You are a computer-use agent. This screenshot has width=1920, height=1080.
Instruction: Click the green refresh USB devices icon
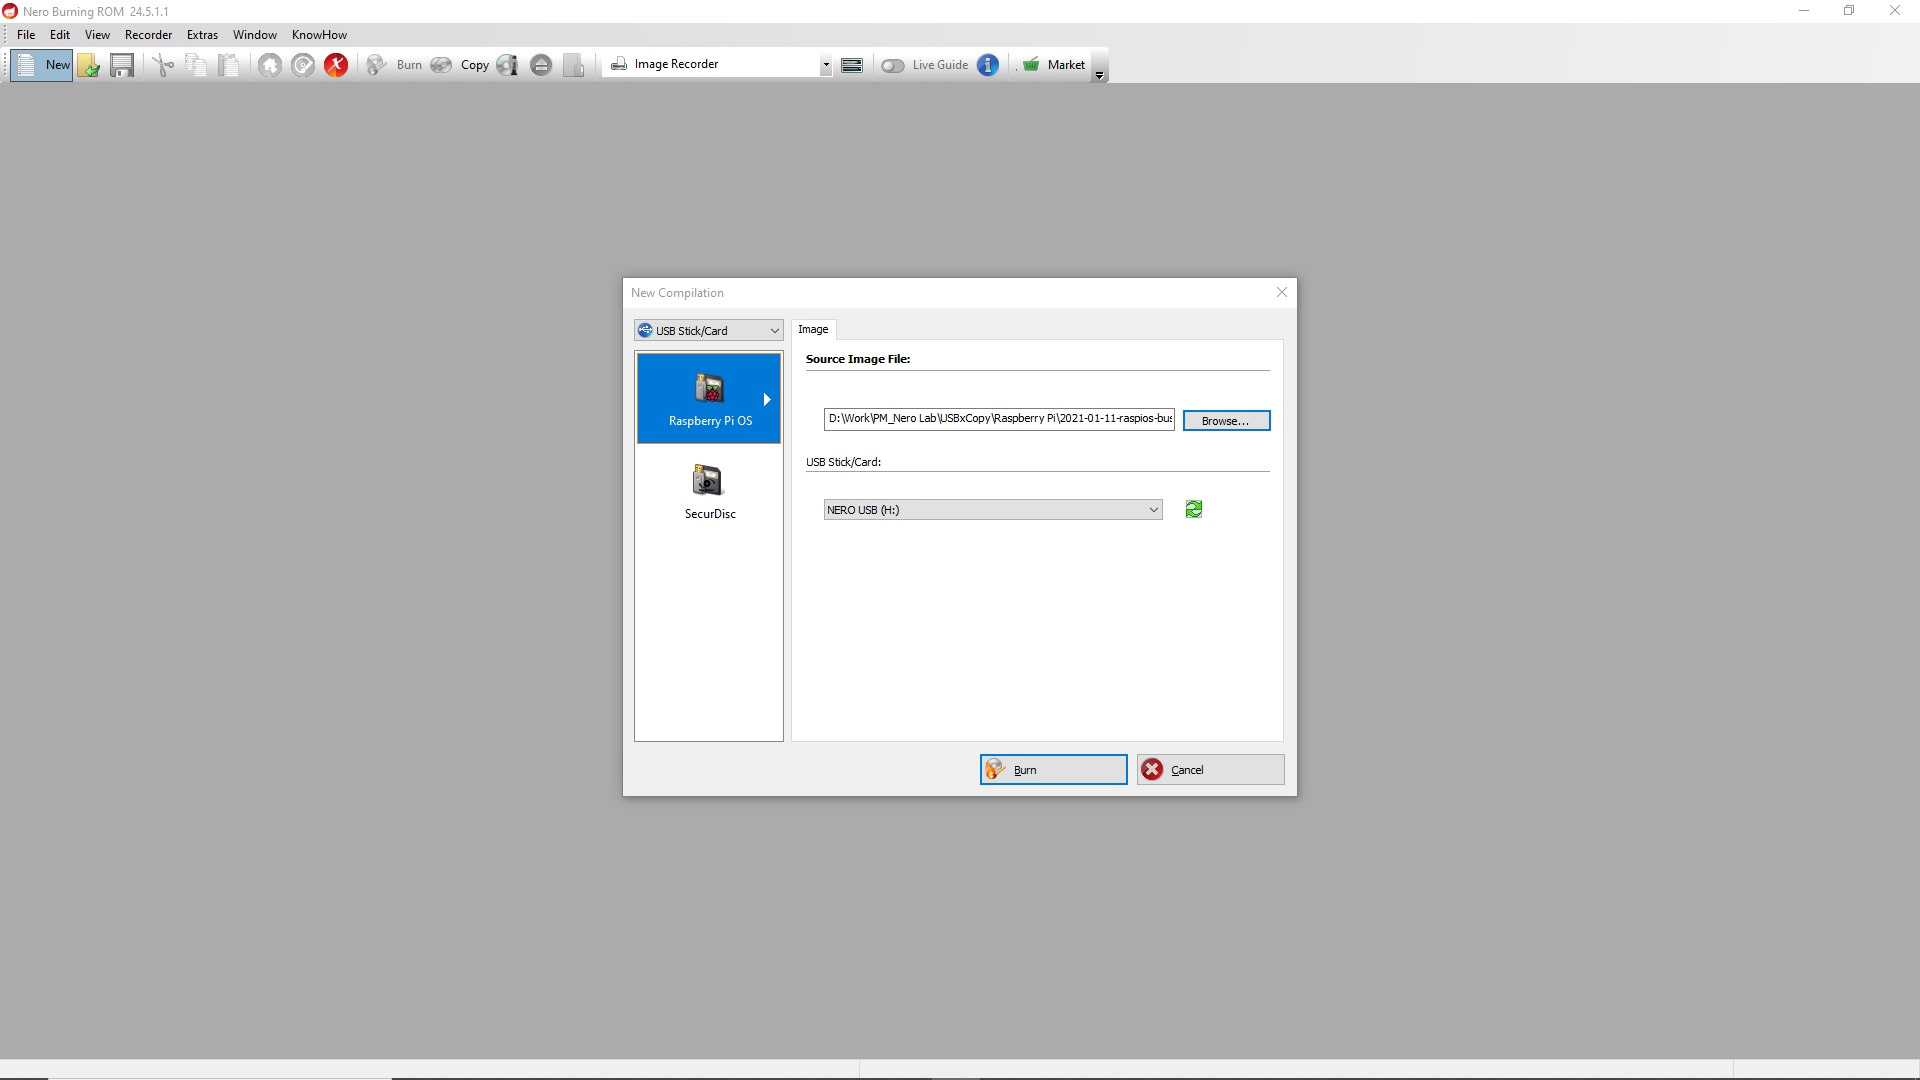pos(1193,510)
